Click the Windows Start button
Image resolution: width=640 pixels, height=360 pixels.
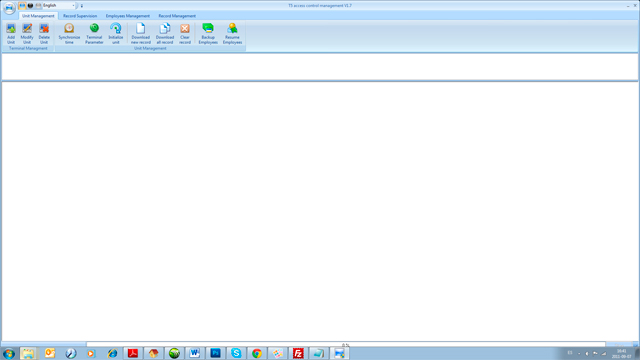tap(9, 353)
